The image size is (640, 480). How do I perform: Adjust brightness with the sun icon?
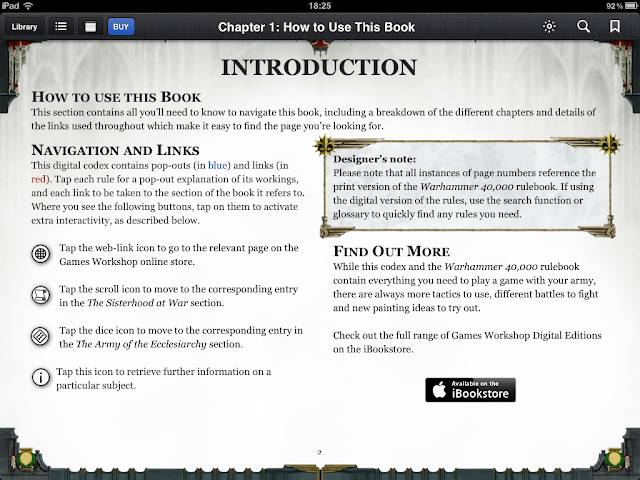click(549, 27)
